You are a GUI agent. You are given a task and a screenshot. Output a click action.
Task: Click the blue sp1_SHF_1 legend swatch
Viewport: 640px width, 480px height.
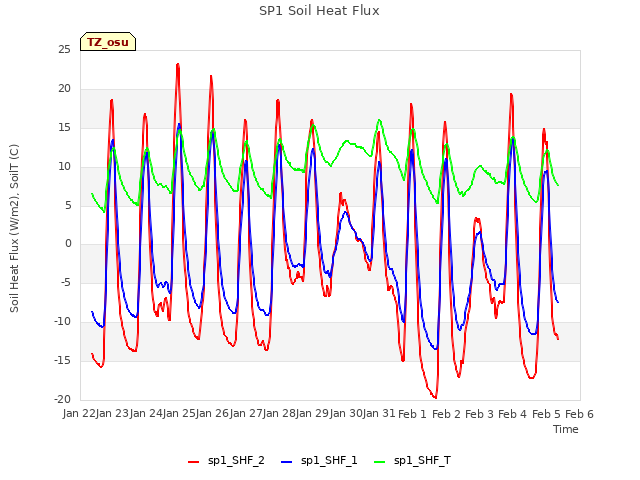(x=287, y=462)
